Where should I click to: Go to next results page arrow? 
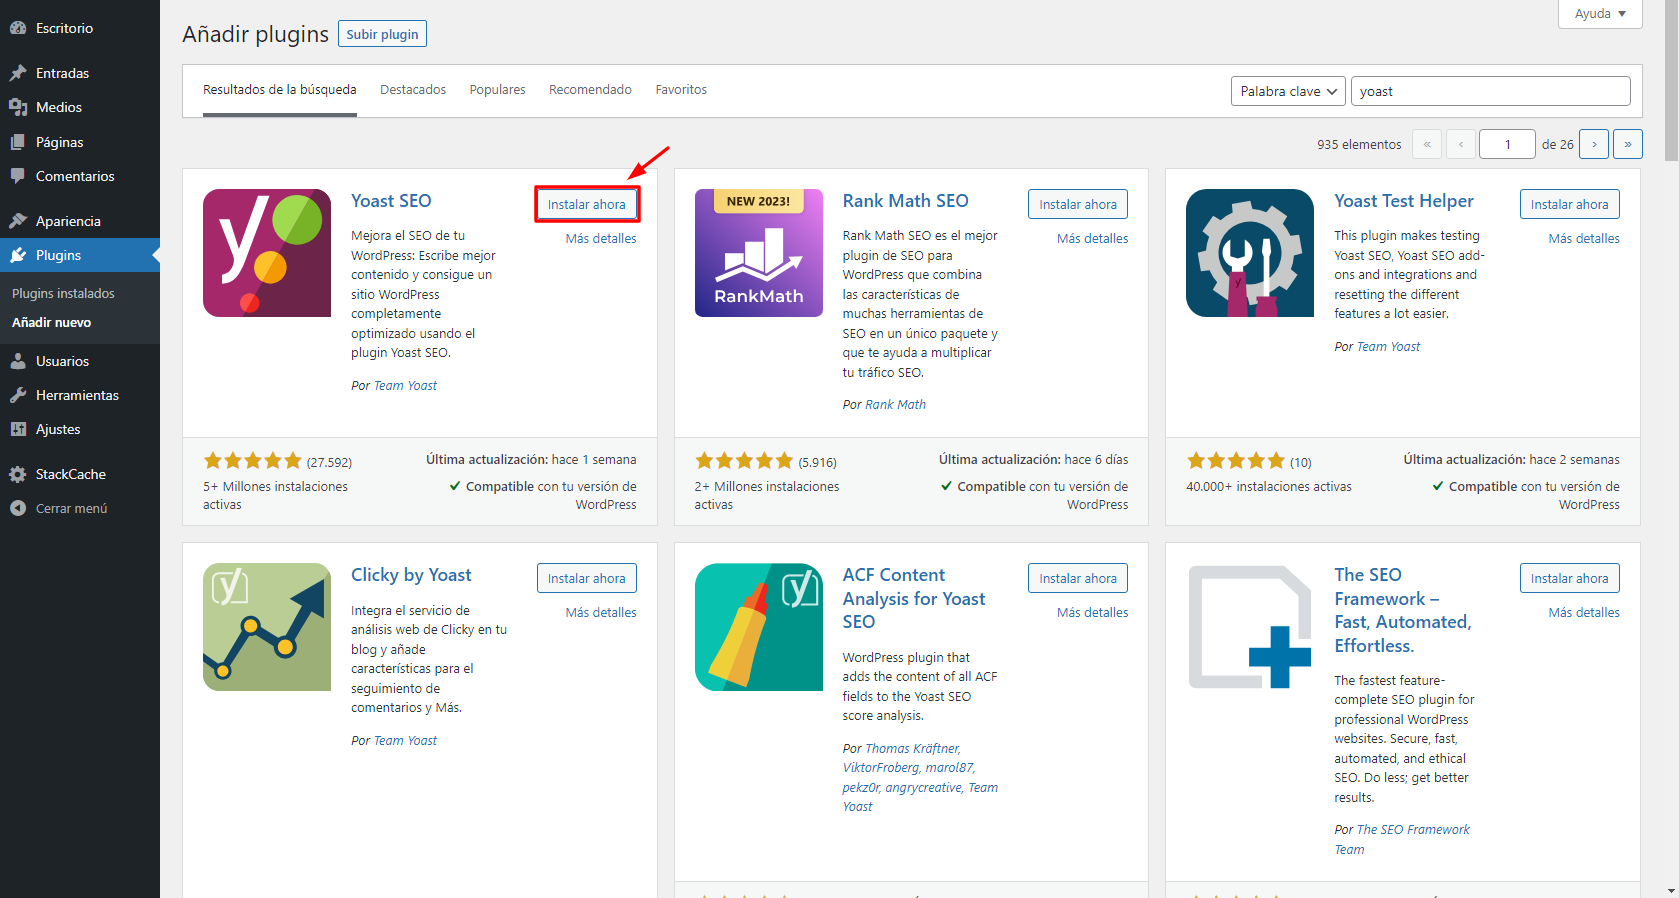[x=1594, y=144]
